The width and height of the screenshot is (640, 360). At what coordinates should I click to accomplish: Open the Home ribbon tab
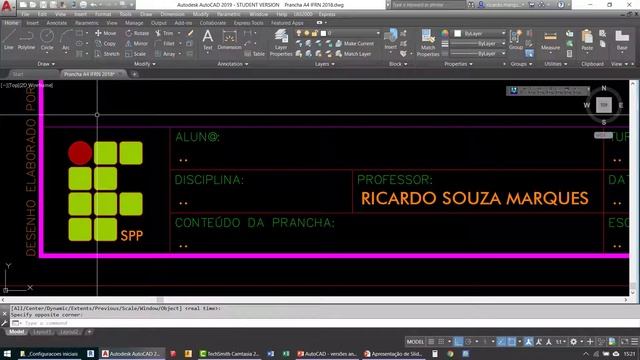tap(11, 23)
